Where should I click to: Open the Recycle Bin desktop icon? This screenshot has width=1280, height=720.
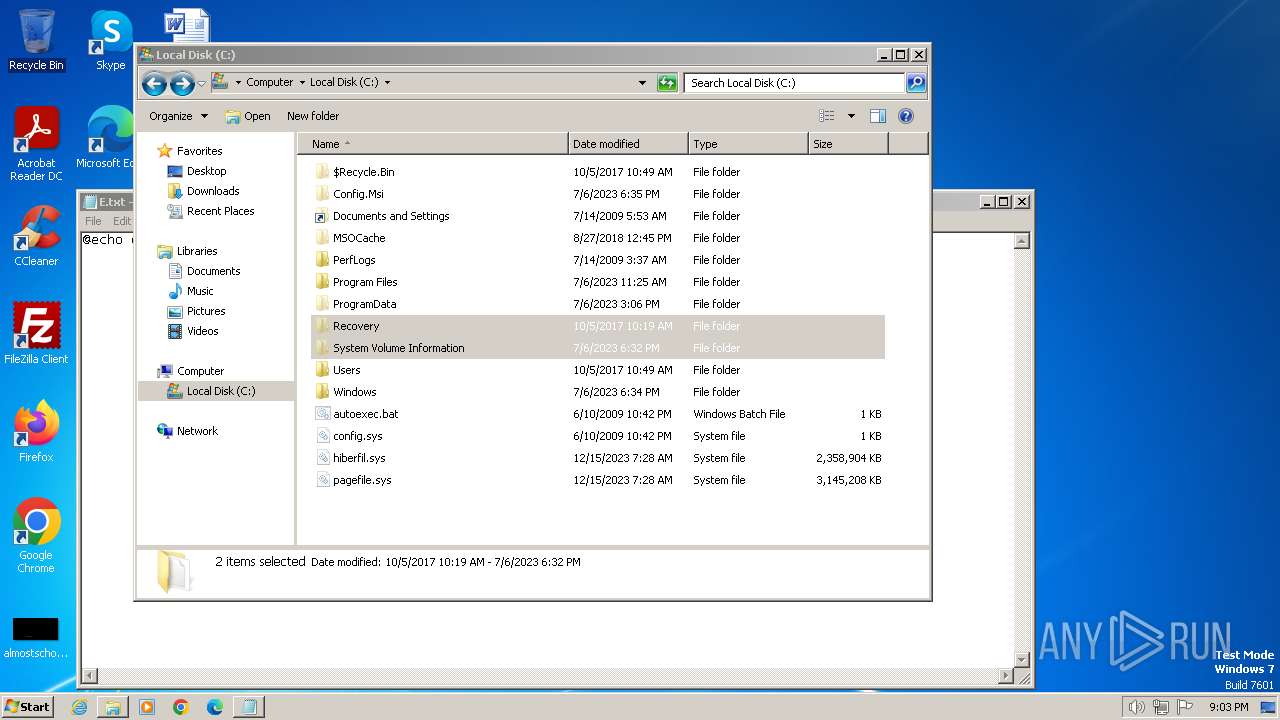coord(36,40)
